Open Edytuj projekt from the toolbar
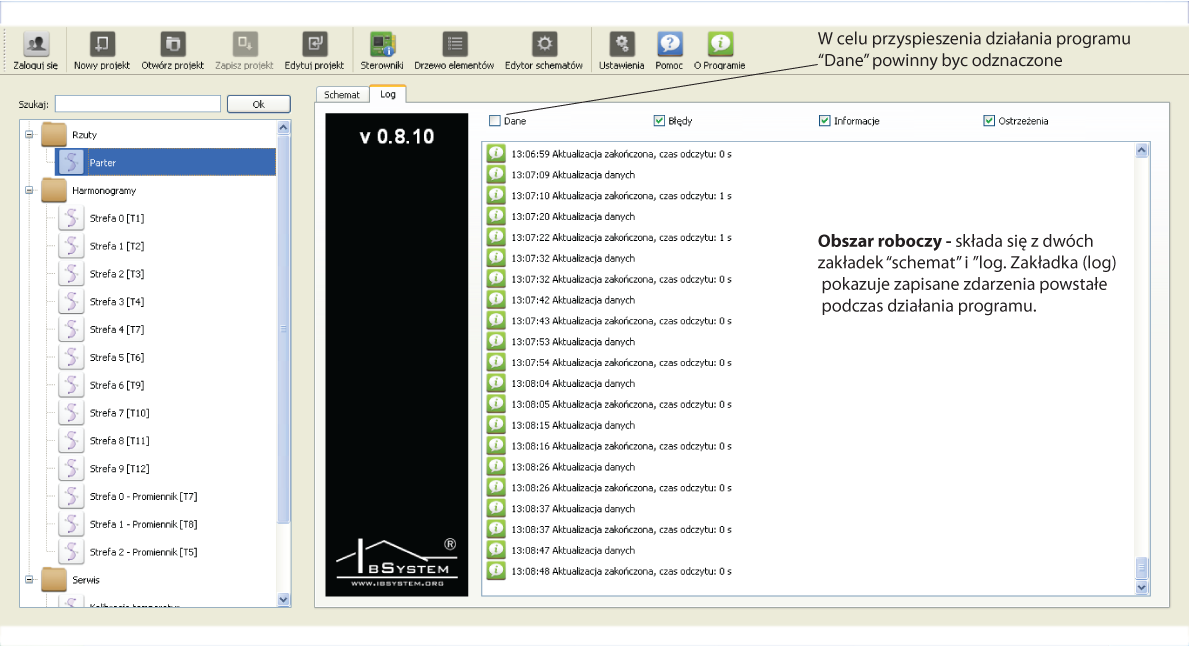This screenshot has width=1189, height=646. [x=314, y=45]
